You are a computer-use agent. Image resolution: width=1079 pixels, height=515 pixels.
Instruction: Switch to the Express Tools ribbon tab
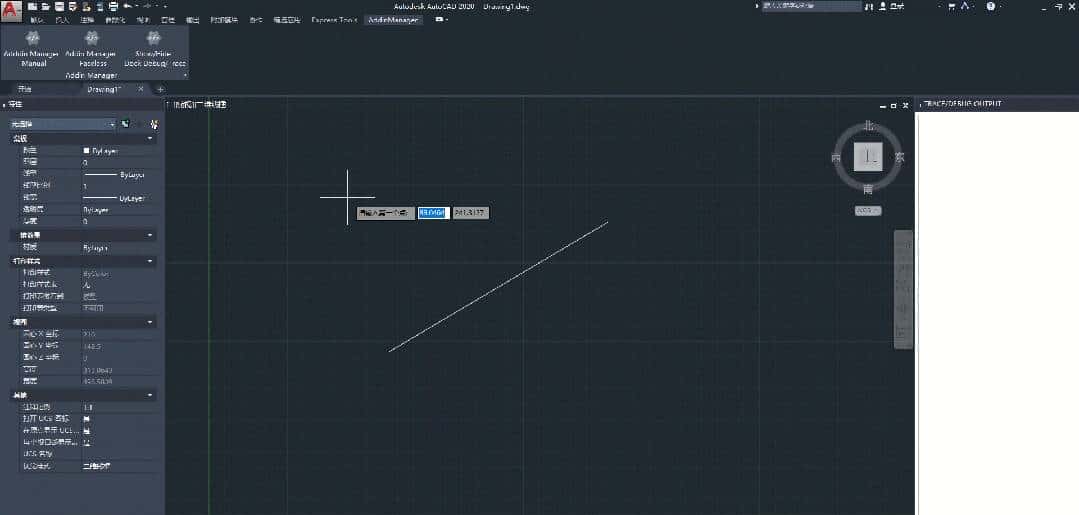click(334, 20)
